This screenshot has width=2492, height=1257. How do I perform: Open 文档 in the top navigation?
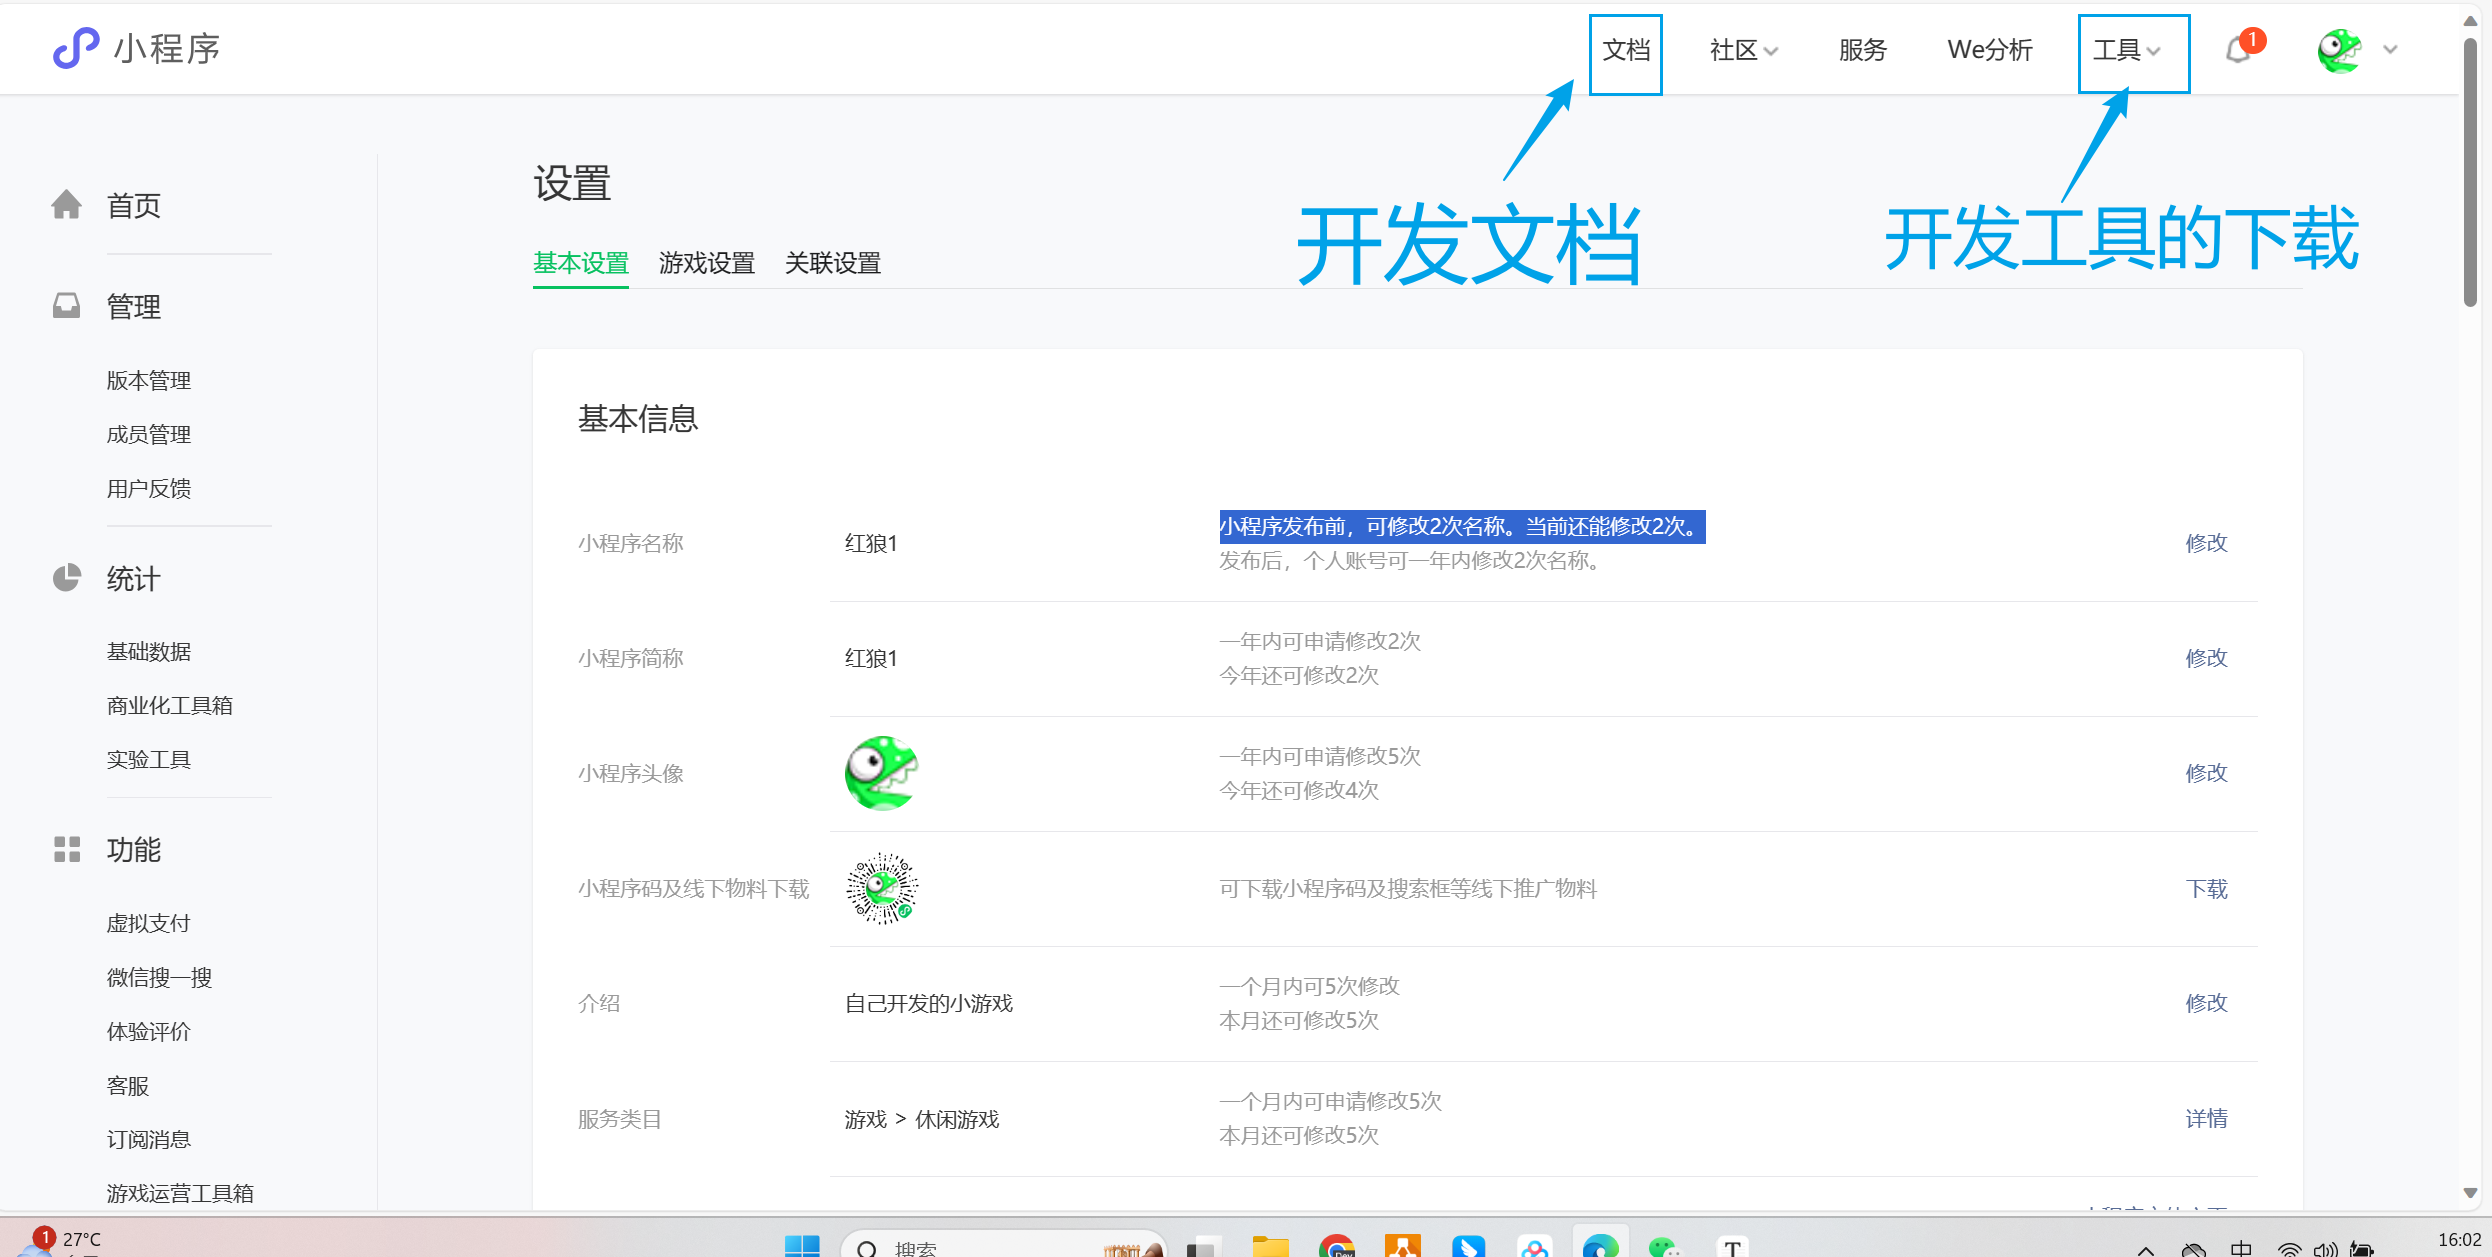click(1626, 50)
